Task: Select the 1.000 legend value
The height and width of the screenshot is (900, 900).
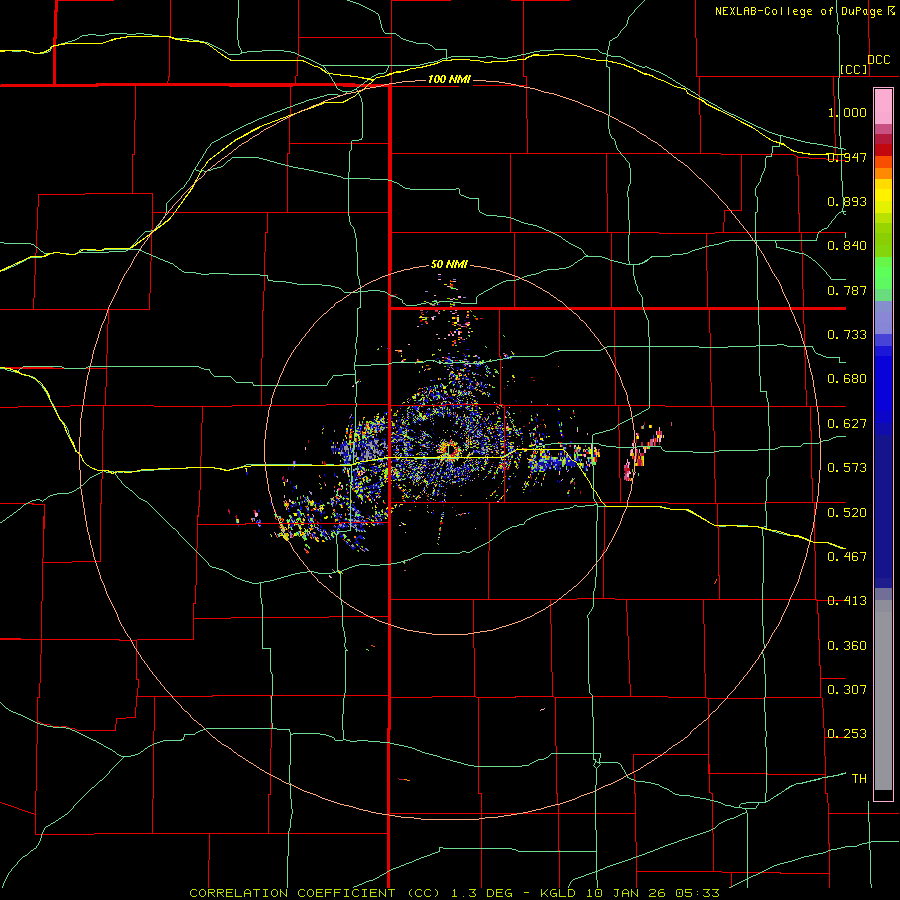Action: (x=847, y=112)
